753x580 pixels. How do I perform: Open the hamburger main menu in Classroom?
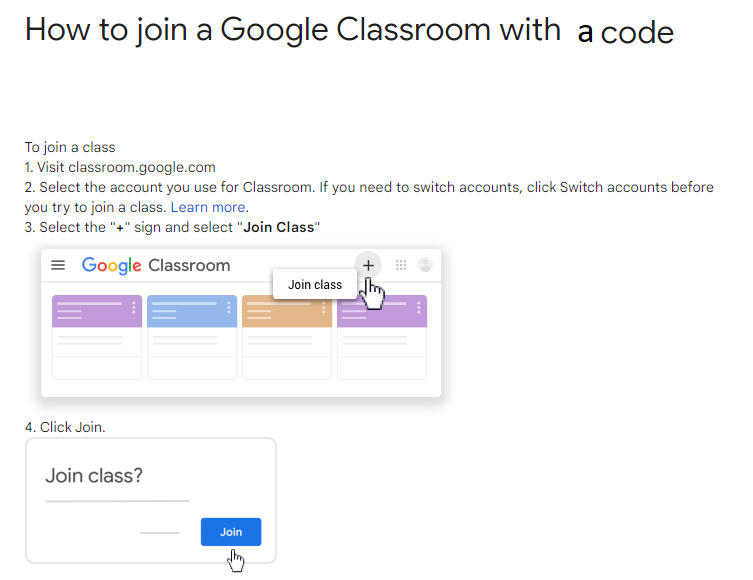click(x=58, y=265)
